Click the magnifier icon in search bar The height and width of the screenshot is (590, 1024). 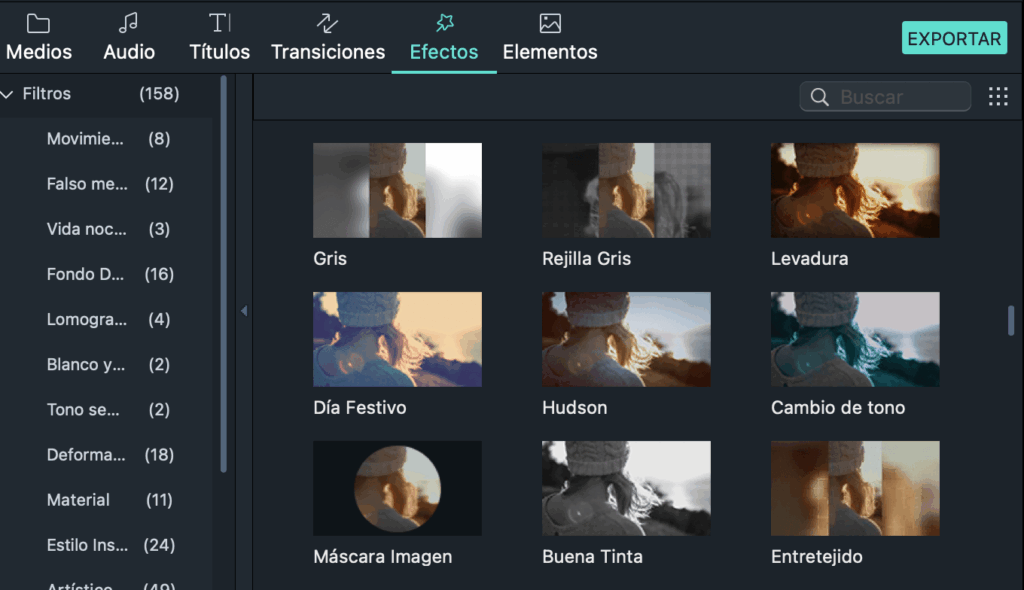click(819, 97)
